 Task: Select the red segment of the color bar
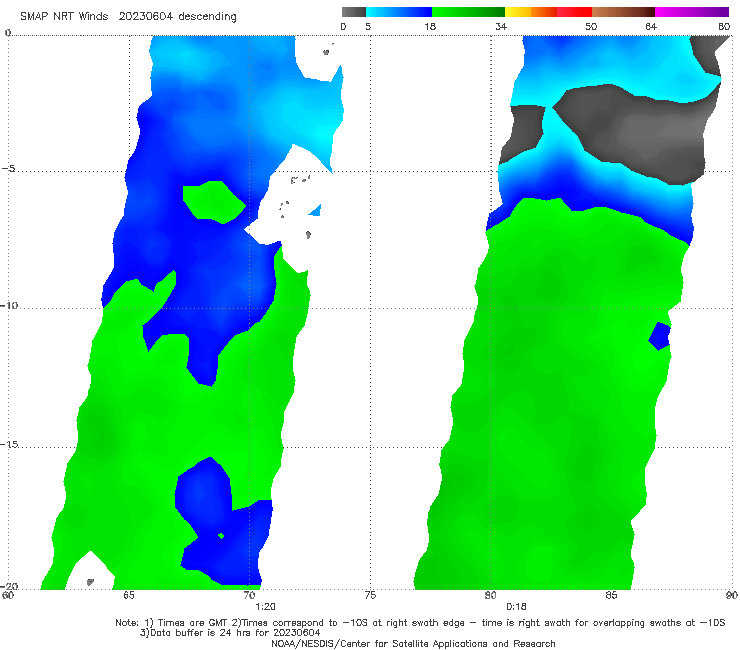pyautogui.click(x=574, y=12)
